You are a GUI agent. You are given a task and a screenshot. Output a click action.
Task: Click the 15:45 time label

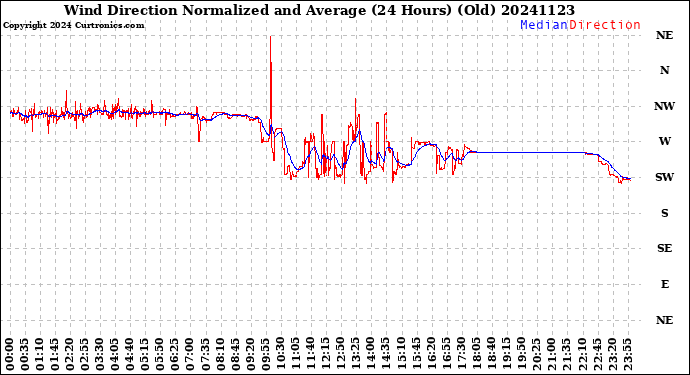point(416,354)
